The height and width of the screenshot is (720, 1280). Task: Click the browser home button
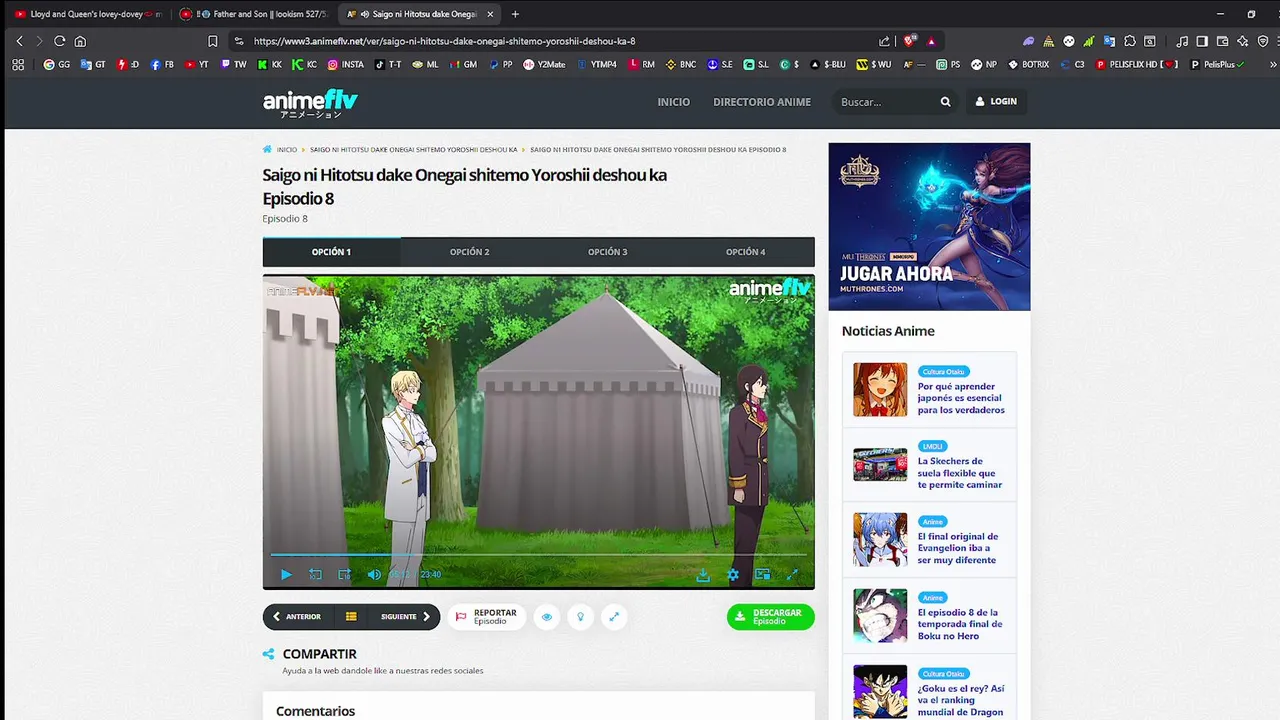coord(80,41)
